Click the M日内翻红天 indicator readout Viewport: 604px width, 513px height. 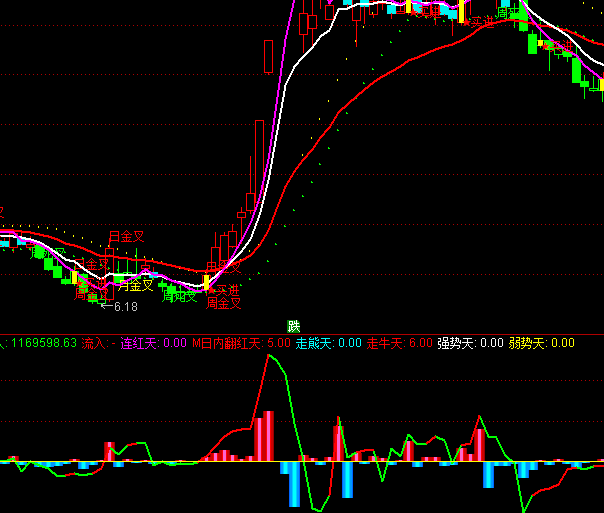(x=240, y=343)
